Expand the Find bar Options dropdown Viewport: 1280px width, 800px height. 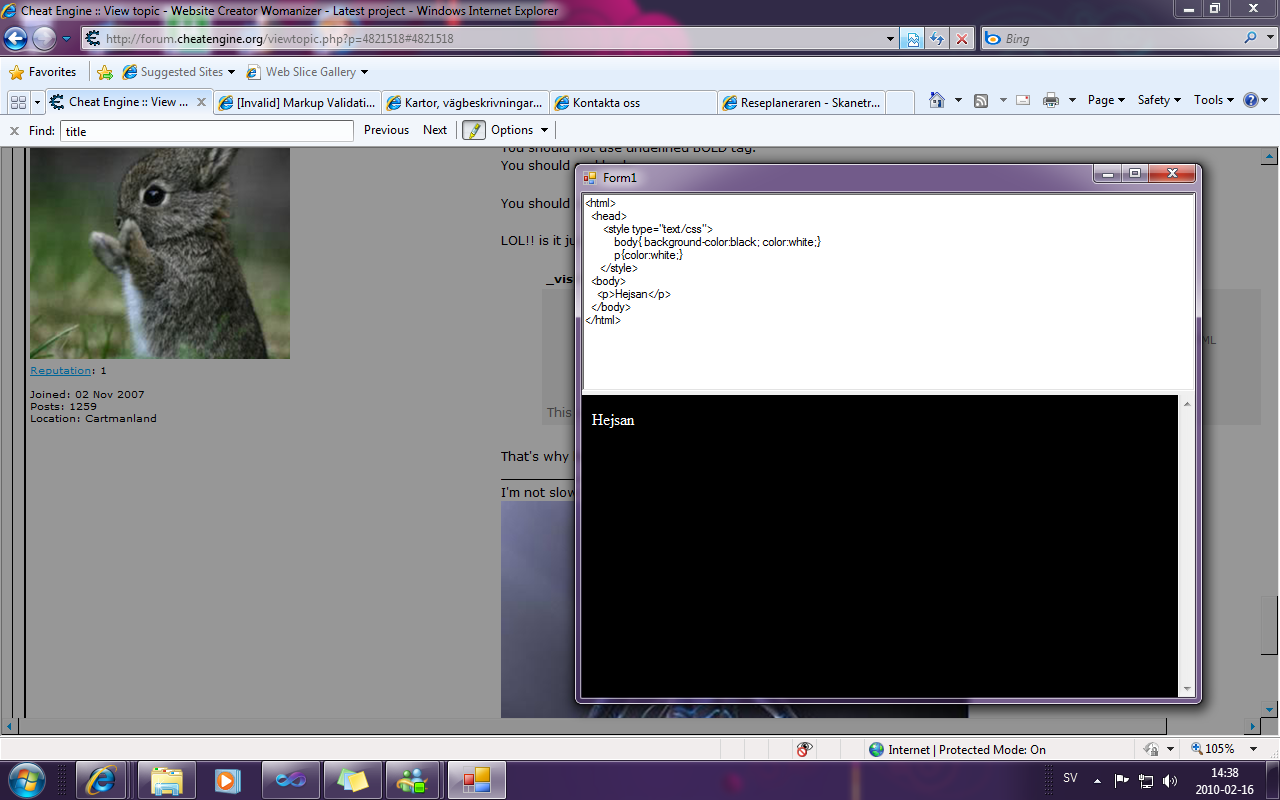click(x=519, y=130)
